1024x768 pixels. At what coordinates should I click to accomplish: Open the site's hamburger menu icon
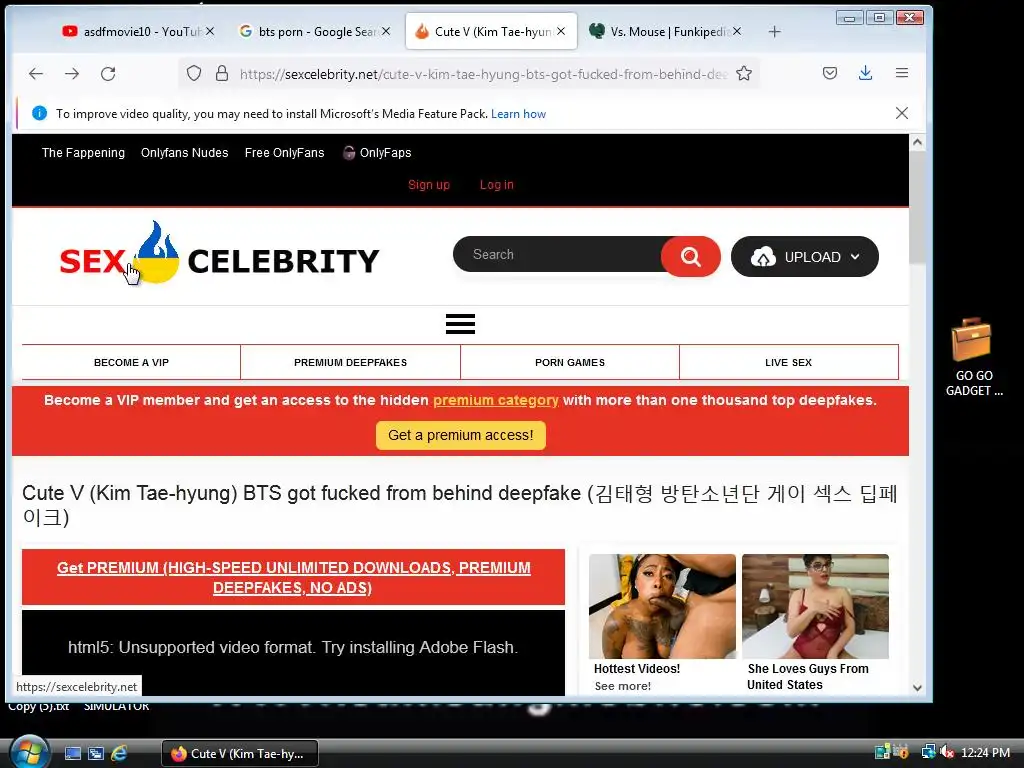pos(460,324)
